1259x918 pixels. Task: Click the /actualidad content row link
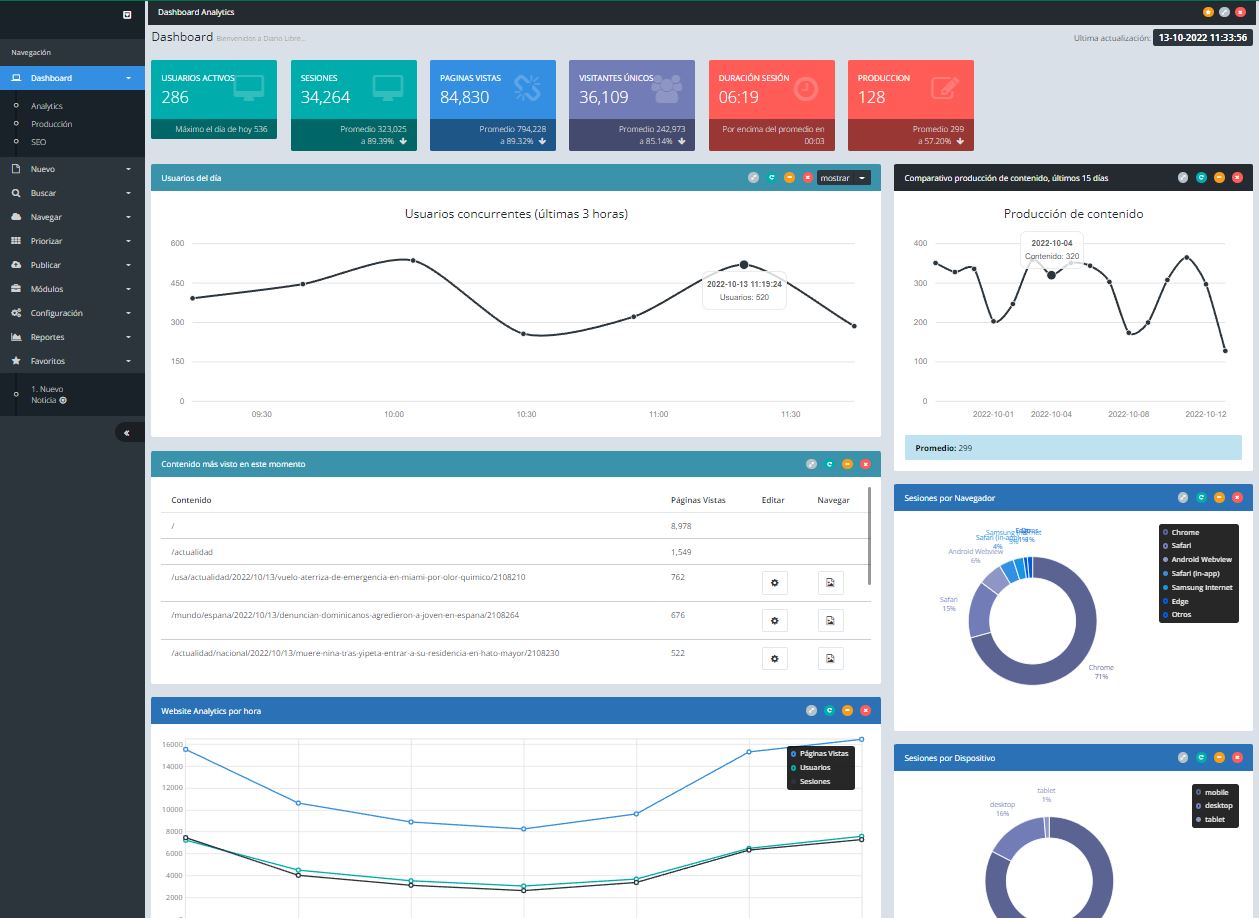(192, 552)
